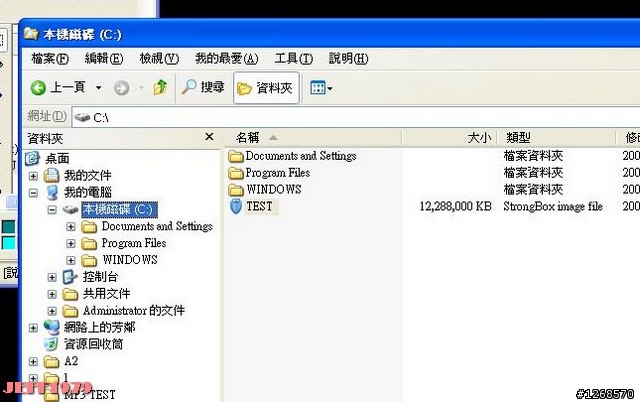Open the views dropdown button
Image resolution: width=640 pixels, height=402 pixels.
tap(321, 88)
